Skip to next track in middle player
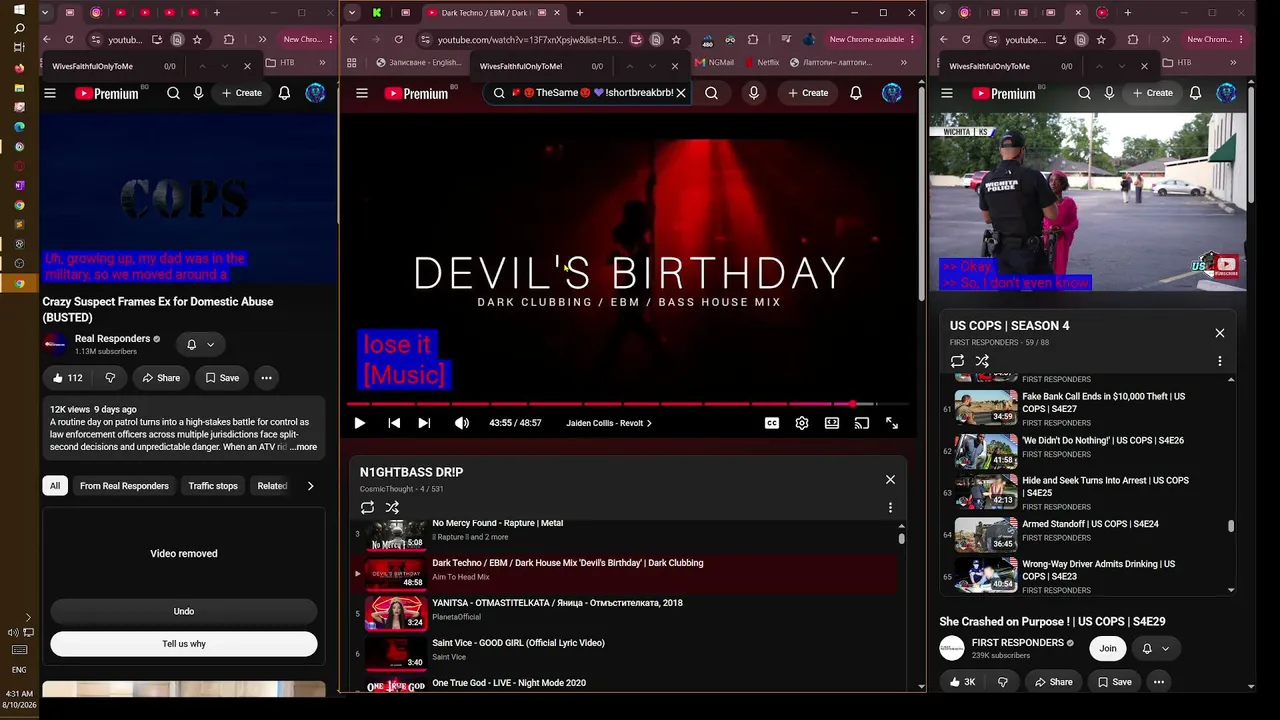This screenshot has height=720, width=1280. (x=424, y=423)
